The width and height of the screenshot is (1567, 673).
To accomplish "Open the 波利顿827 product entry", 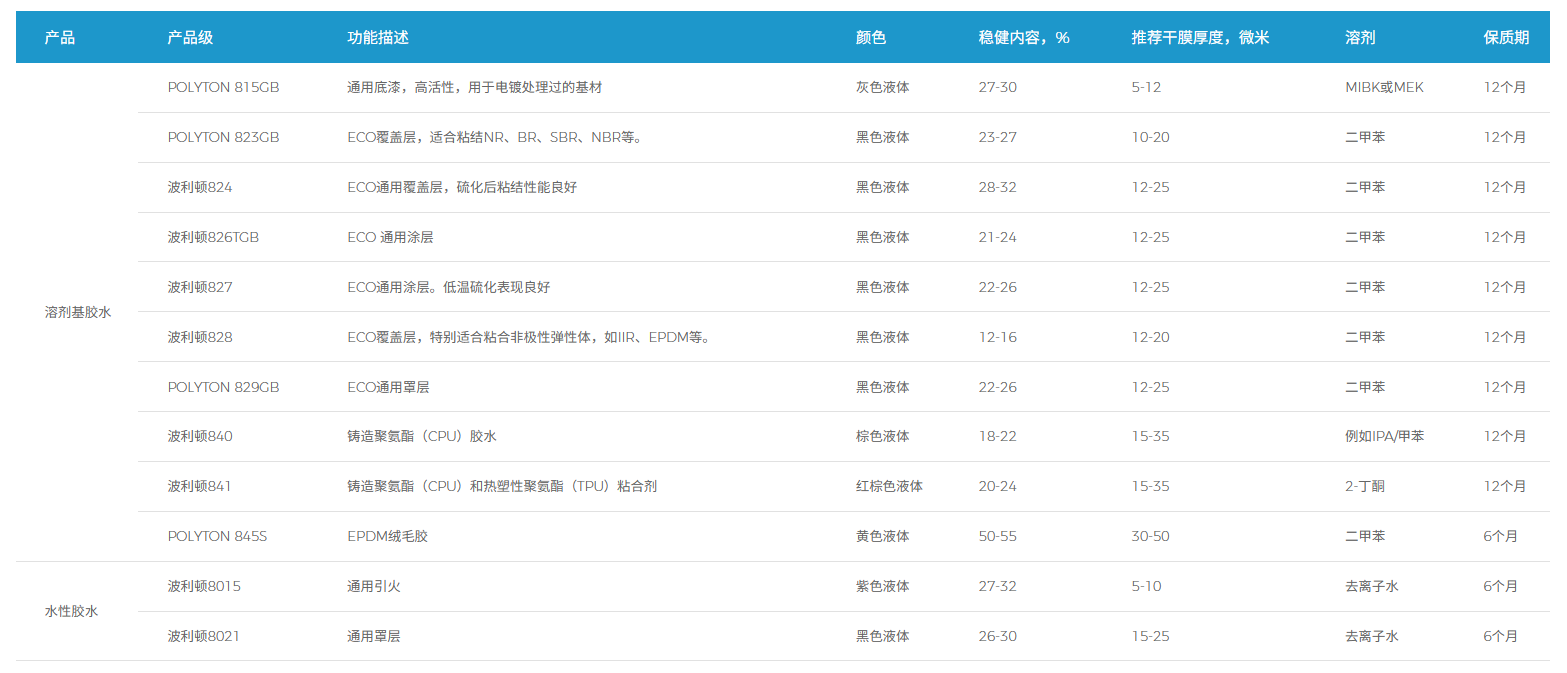I will pyautogui.click(x=200, y=288).
